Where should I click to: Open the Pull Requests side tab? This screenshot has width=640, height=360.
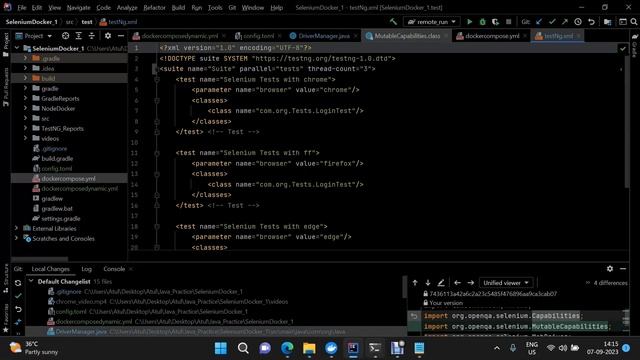[x=6, y=87]
